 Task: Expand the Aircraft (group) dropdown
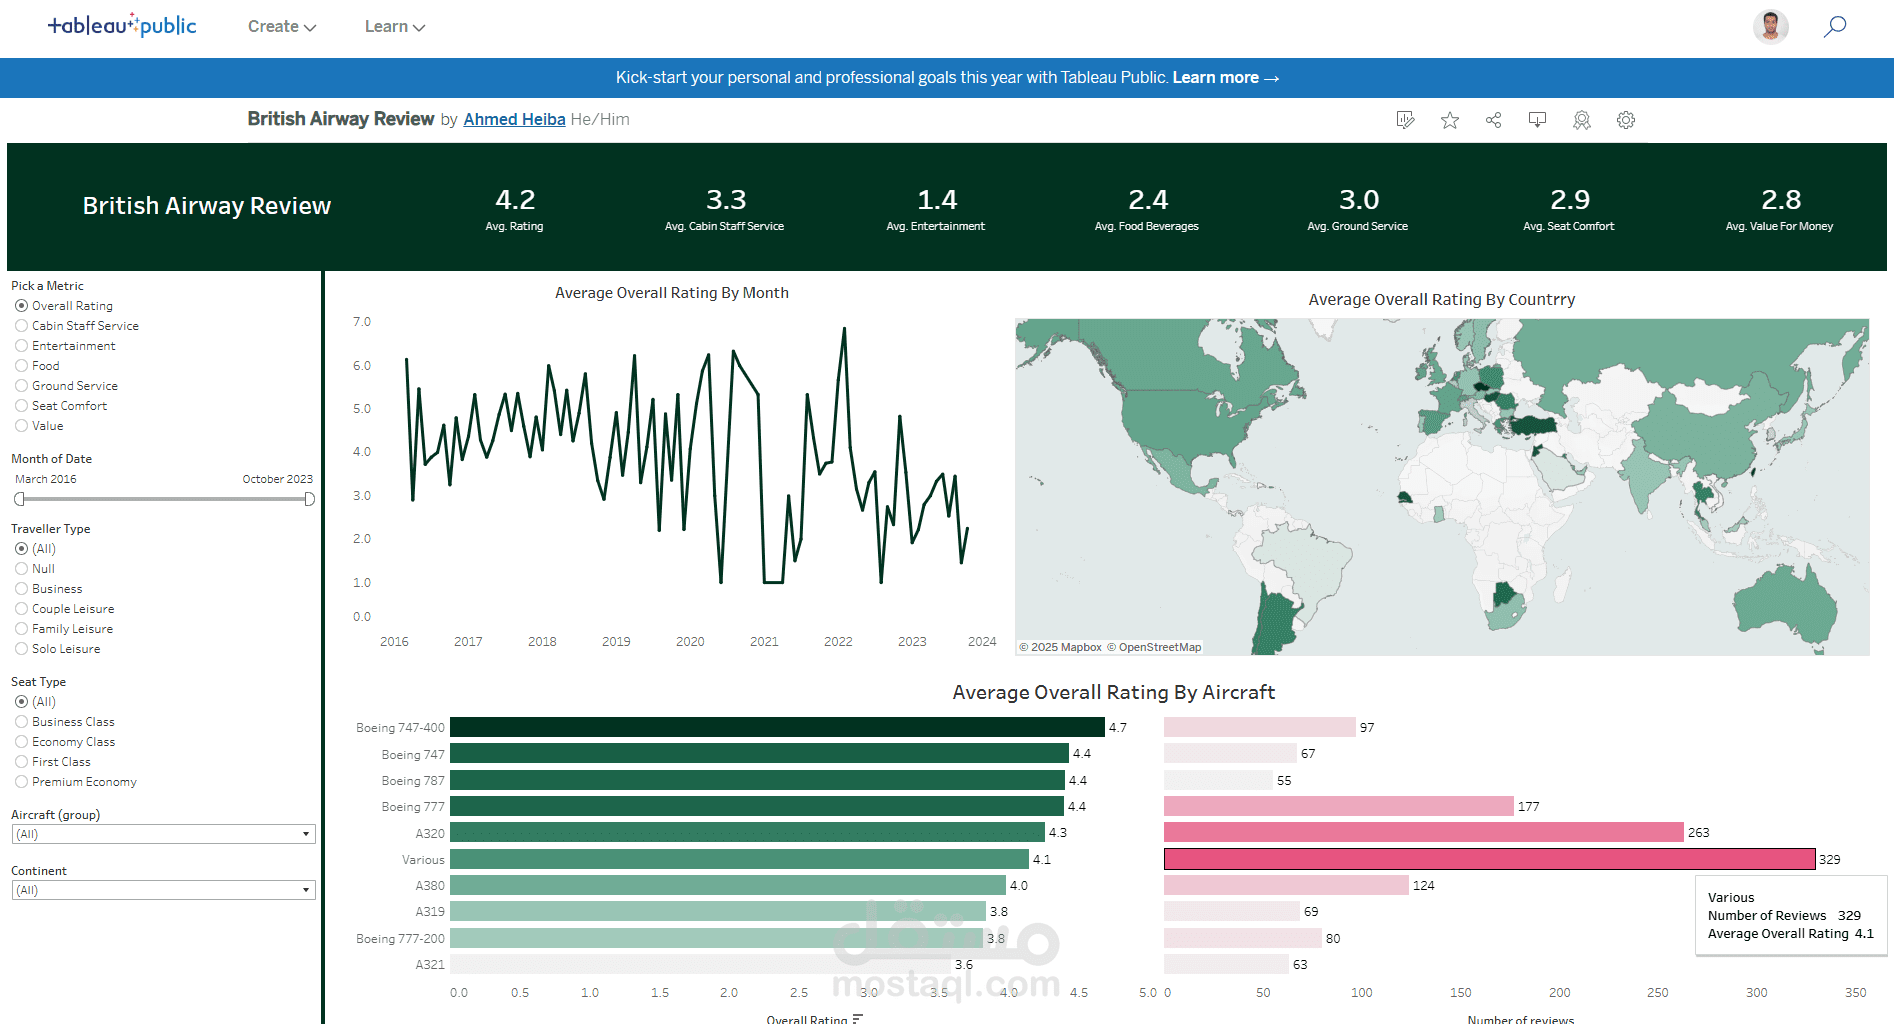pos(164,834)
